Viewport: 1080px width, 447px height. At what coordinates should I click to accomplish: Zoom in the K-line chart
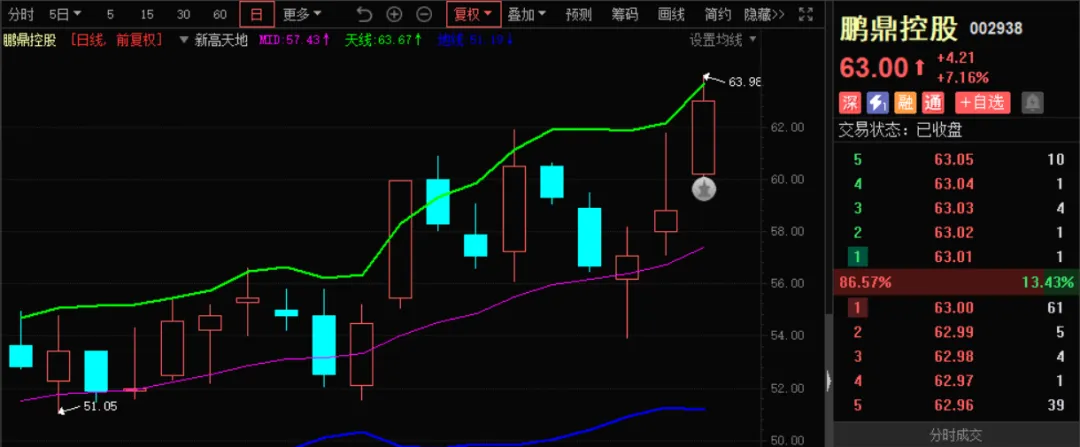394,14
